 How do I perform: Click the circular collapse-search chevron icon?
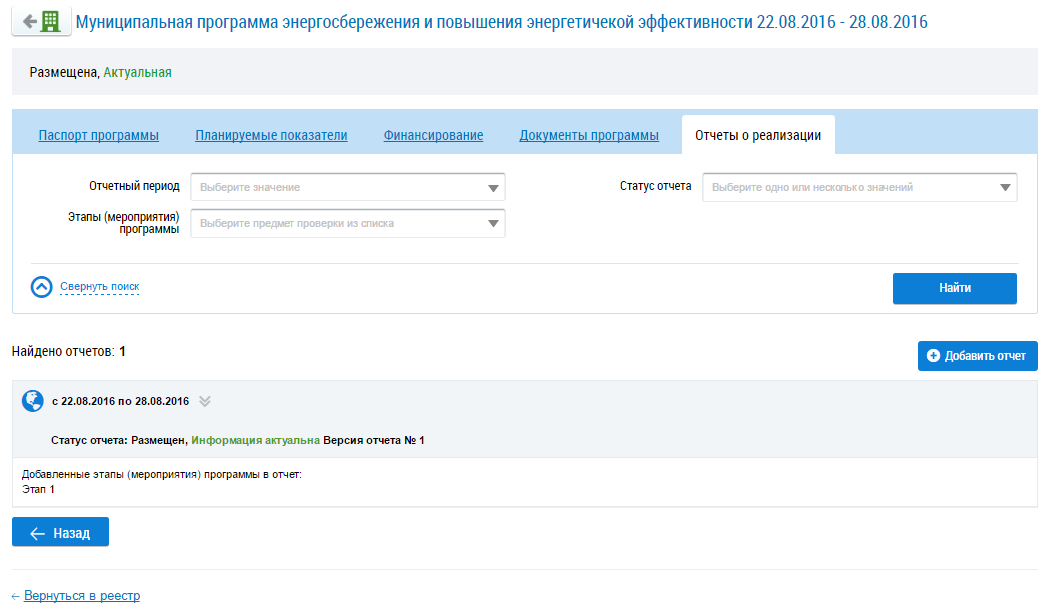click(41, 287)
